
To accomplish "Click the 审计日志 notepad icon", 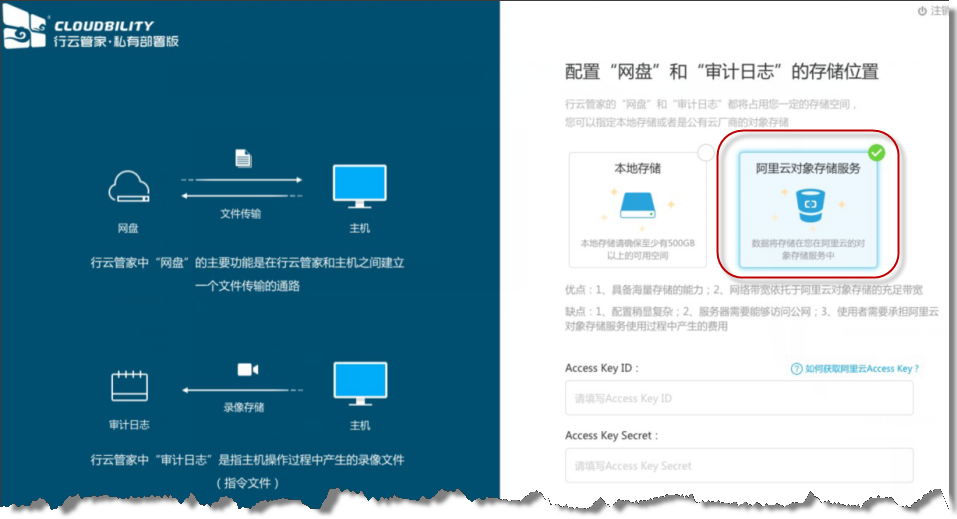I will click(x=129, y=385).
